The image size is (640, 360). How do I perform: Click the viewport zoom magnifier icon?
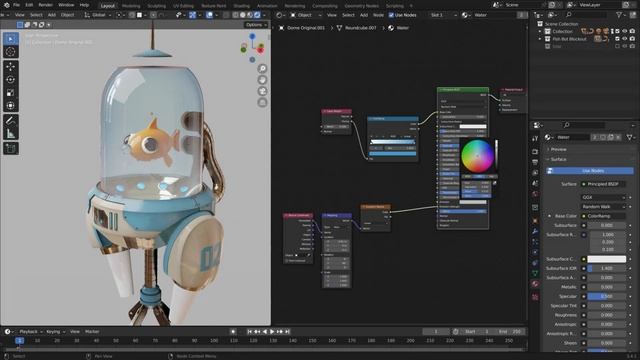point(262,69)
